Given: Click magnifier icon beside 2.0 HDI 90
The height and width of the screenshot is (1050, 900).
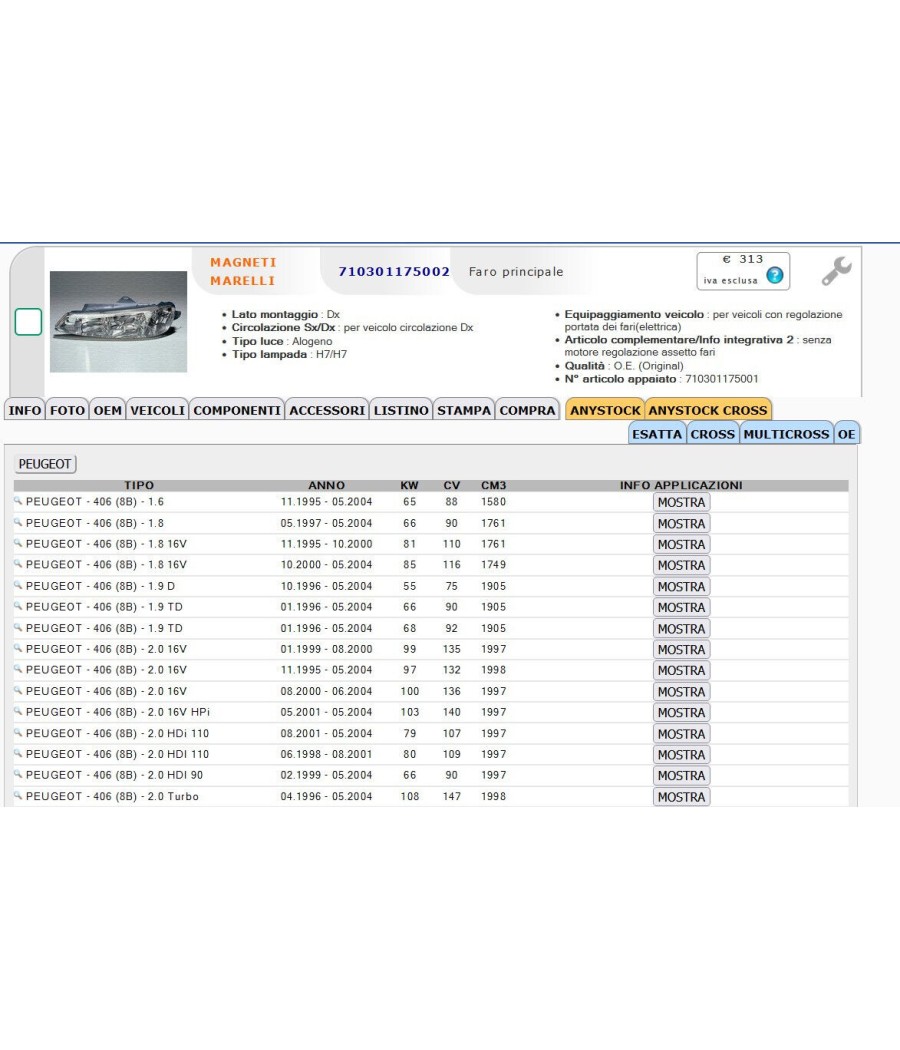Looking at the screenshot, I should tap(18, 774).
